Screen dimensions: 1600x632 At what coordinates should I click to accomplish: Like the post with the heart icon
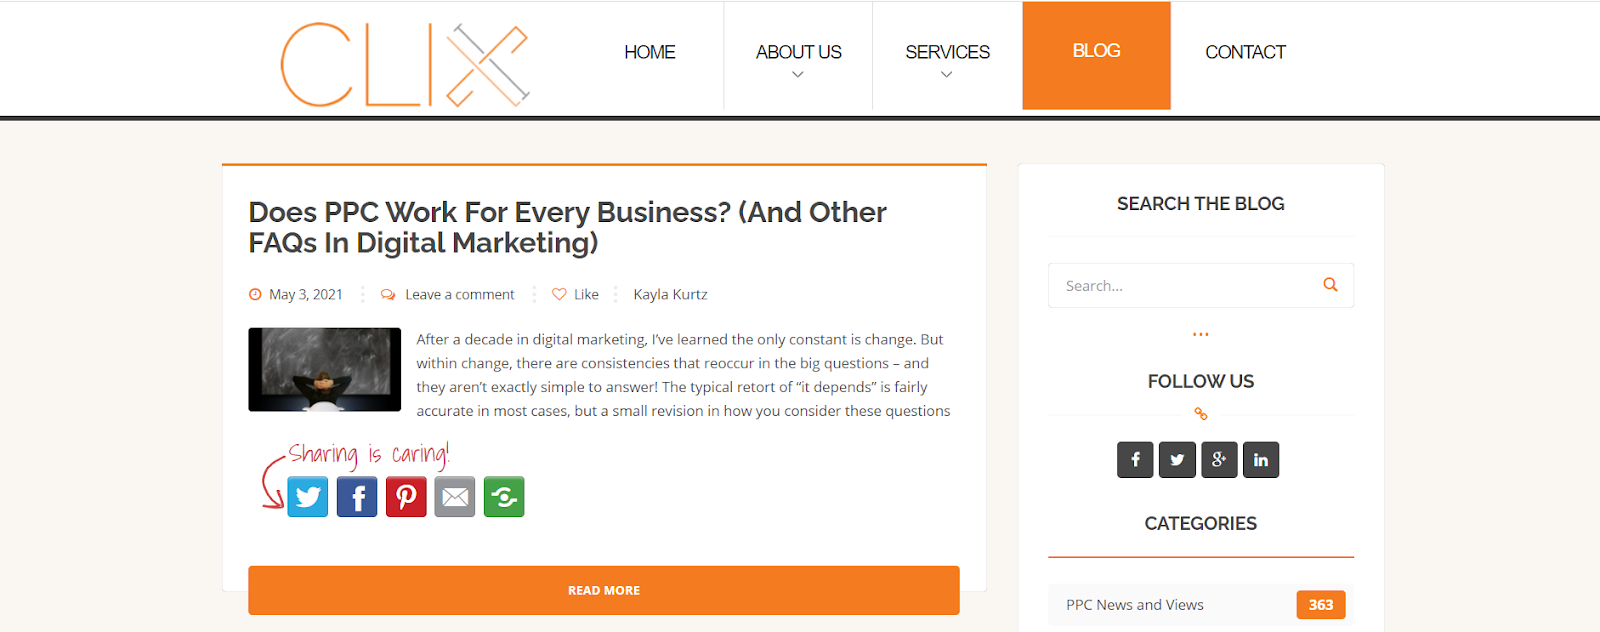(x=559, y=294)
